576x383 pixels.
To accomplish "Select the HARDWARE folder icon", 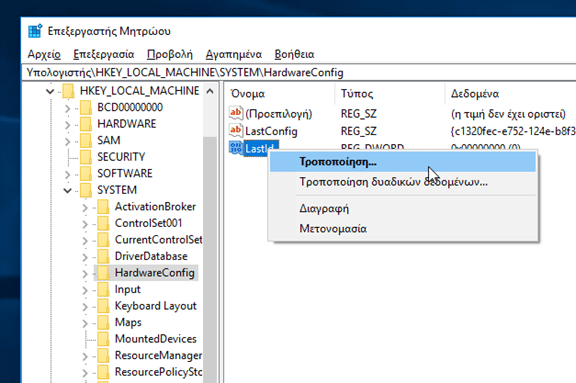I will point(86,124).
